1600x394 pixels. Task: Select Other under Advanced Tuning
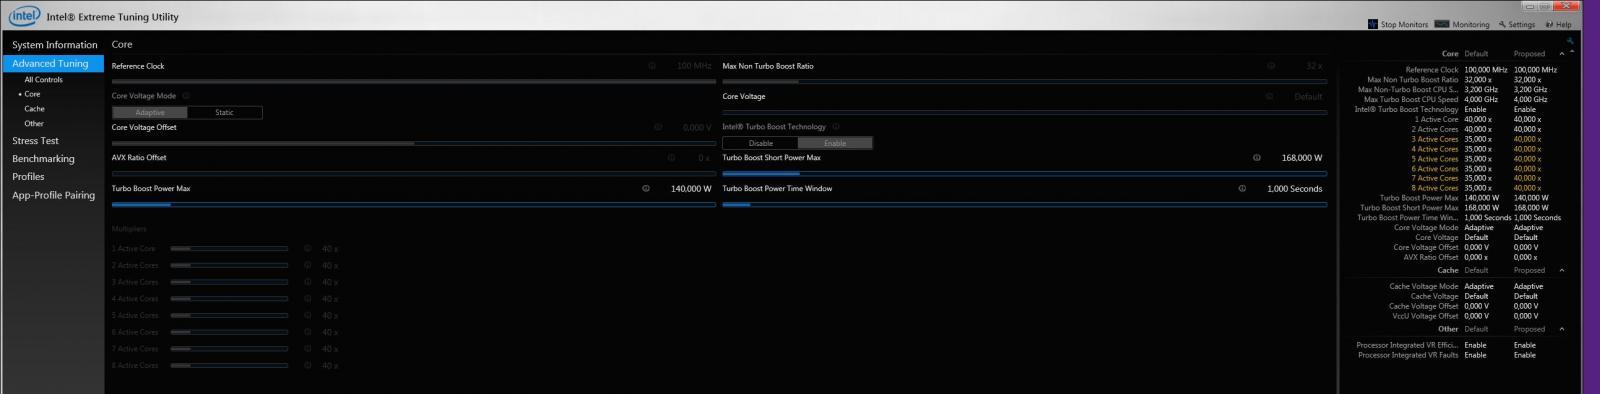pyautogui.click(x=34, y=124)
